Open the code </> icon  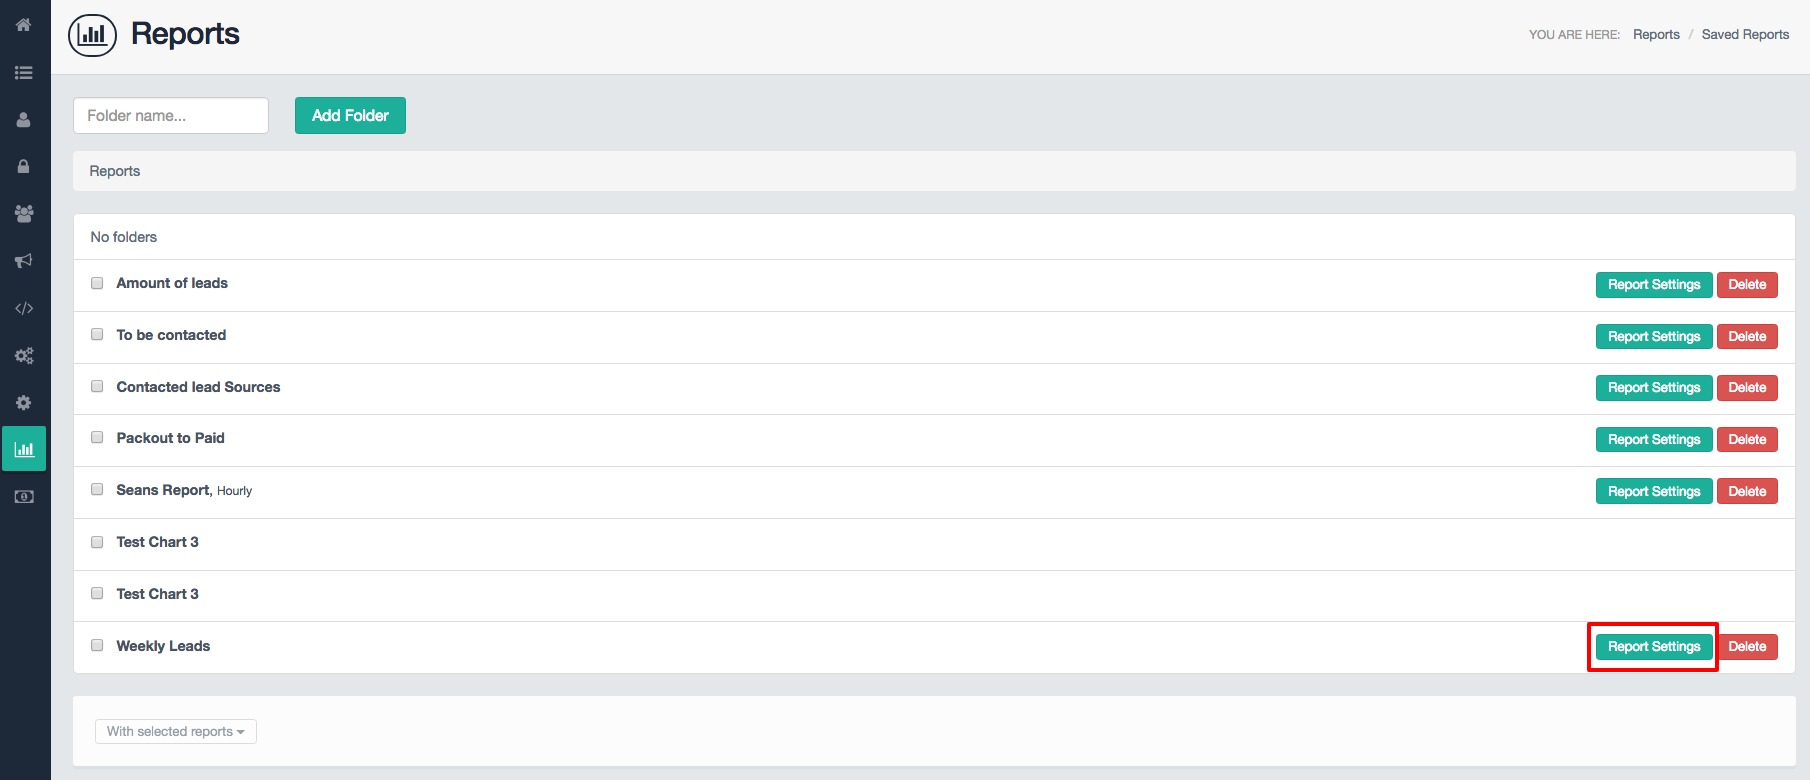[23, 308]
